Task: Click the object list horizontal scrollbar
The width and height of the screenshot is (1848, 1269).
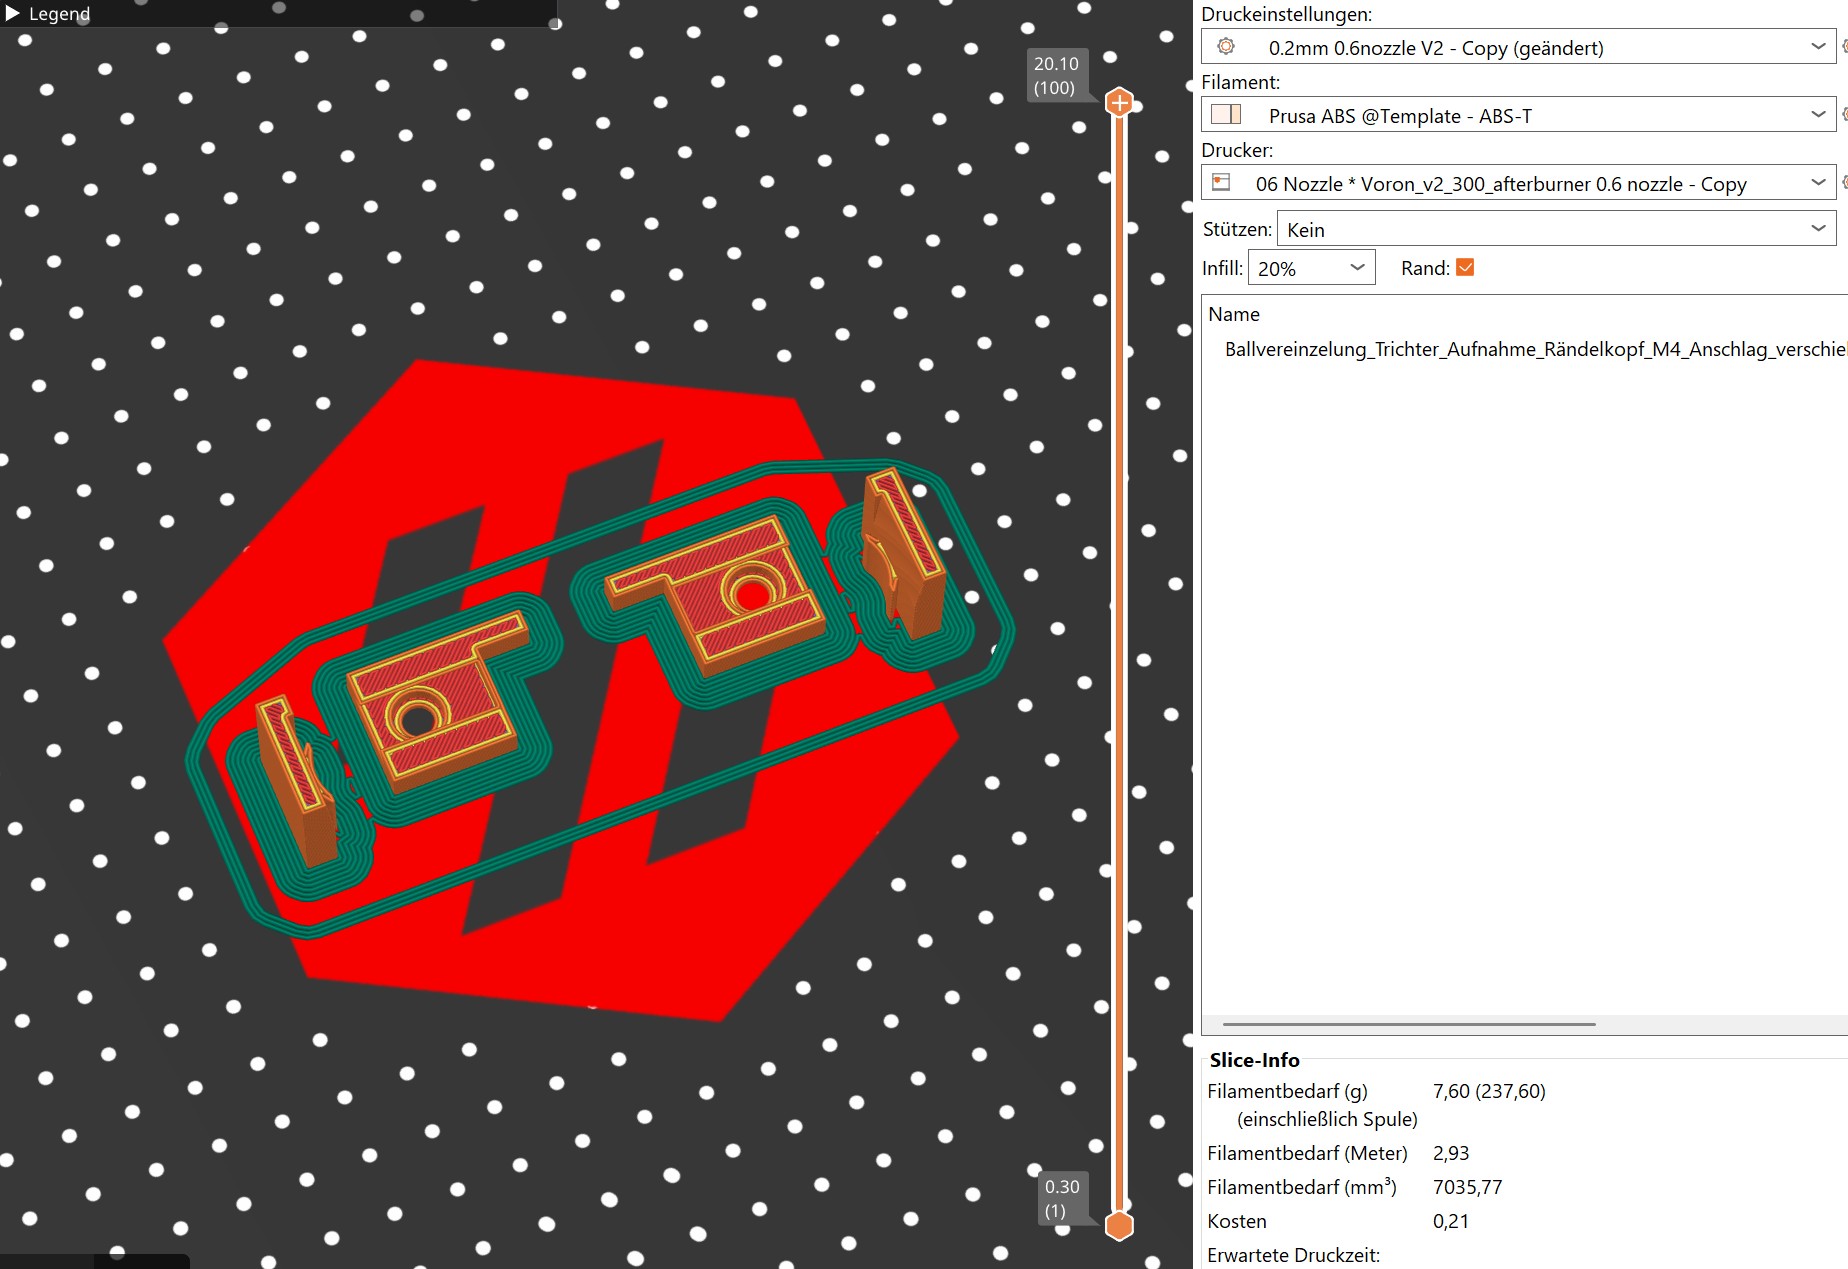Action: [1408, 1024]
